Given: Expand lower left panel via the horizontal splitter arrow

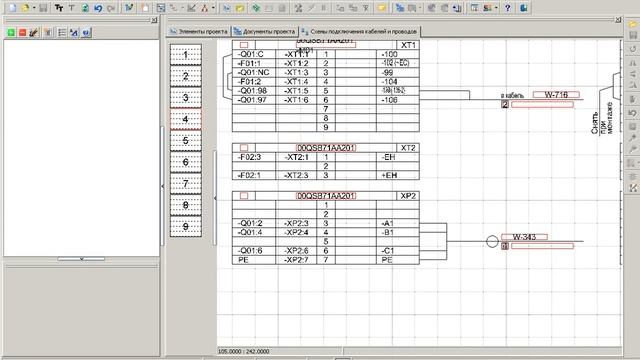Looking at the screenshot, I should (81, 259).
